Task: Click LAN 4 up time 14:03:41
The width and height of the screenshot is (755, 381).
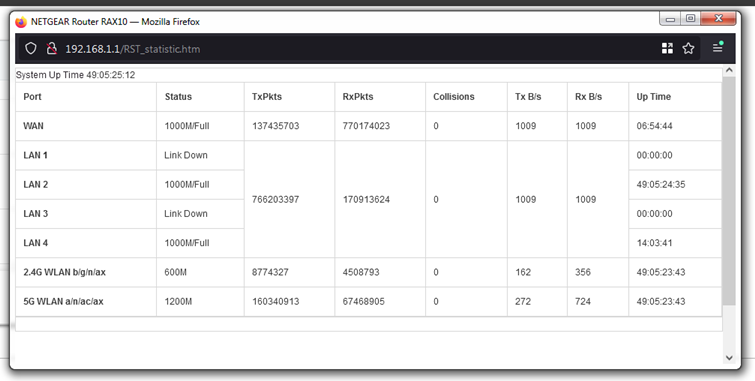Action: 654,243
